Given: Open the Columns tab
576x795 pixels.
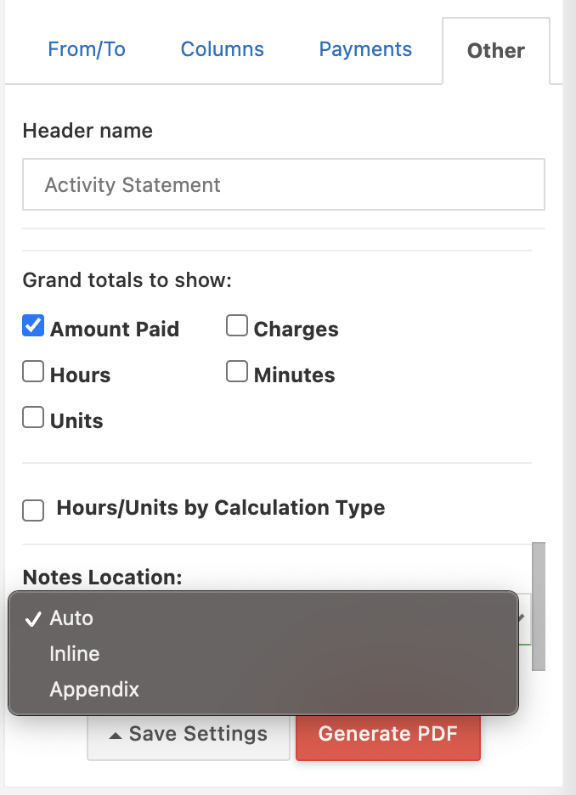Looking at the screenshot, I should coord(222,49).
